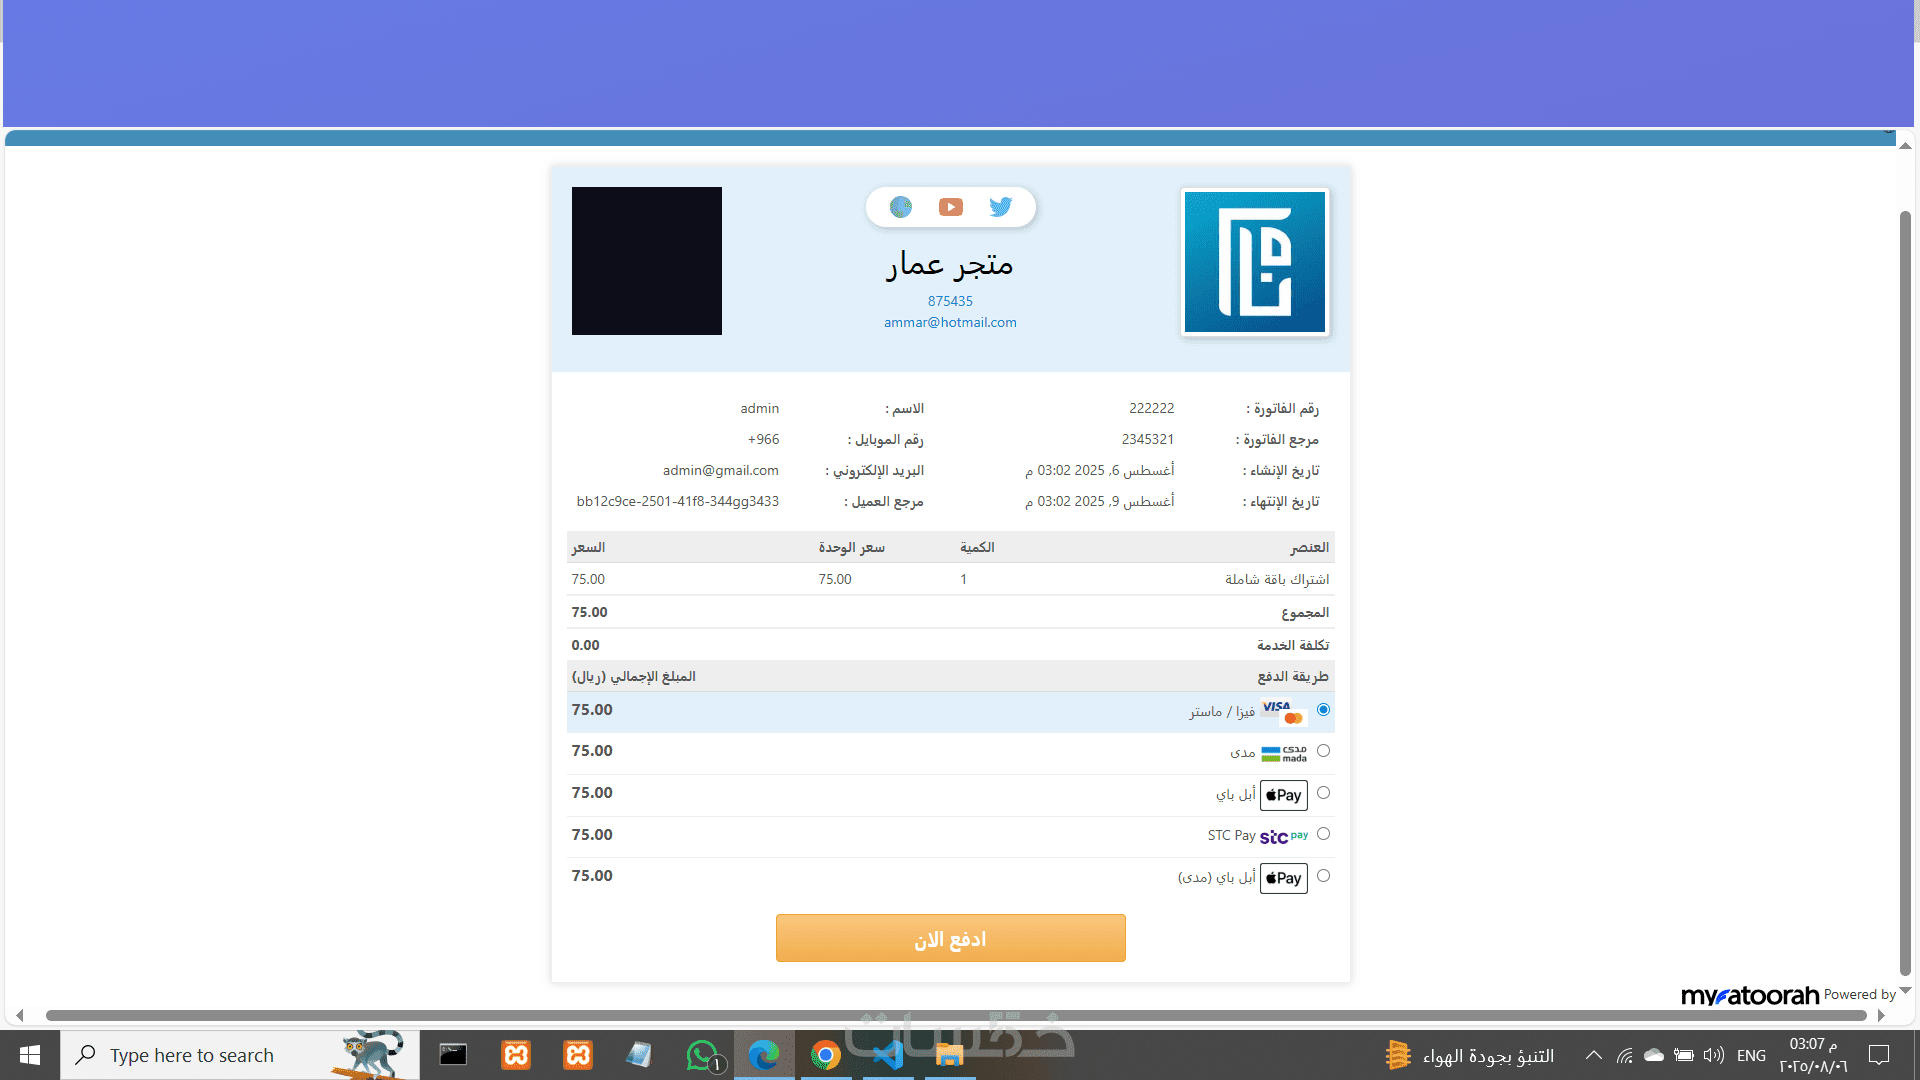Image resolution: width=1920 pixels, height=1080 pixels.
Task: Select the first Apple Pay radio option
Action: point(1323,793)
